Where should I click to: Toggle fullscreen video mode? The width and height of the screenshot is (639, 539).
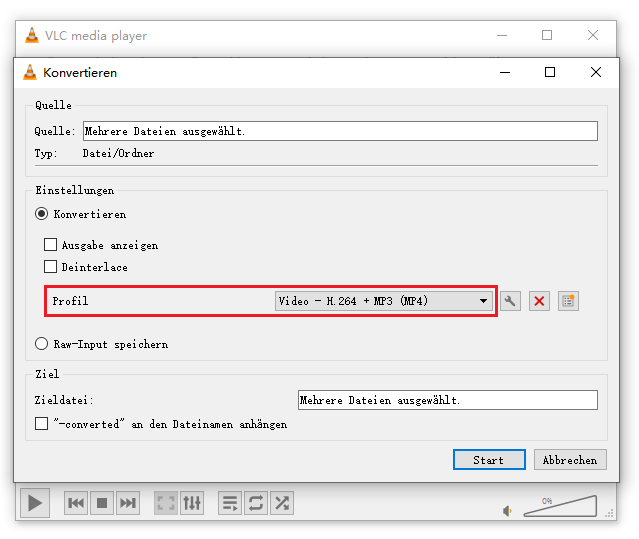pyautogui.click(x=165, y=503)
